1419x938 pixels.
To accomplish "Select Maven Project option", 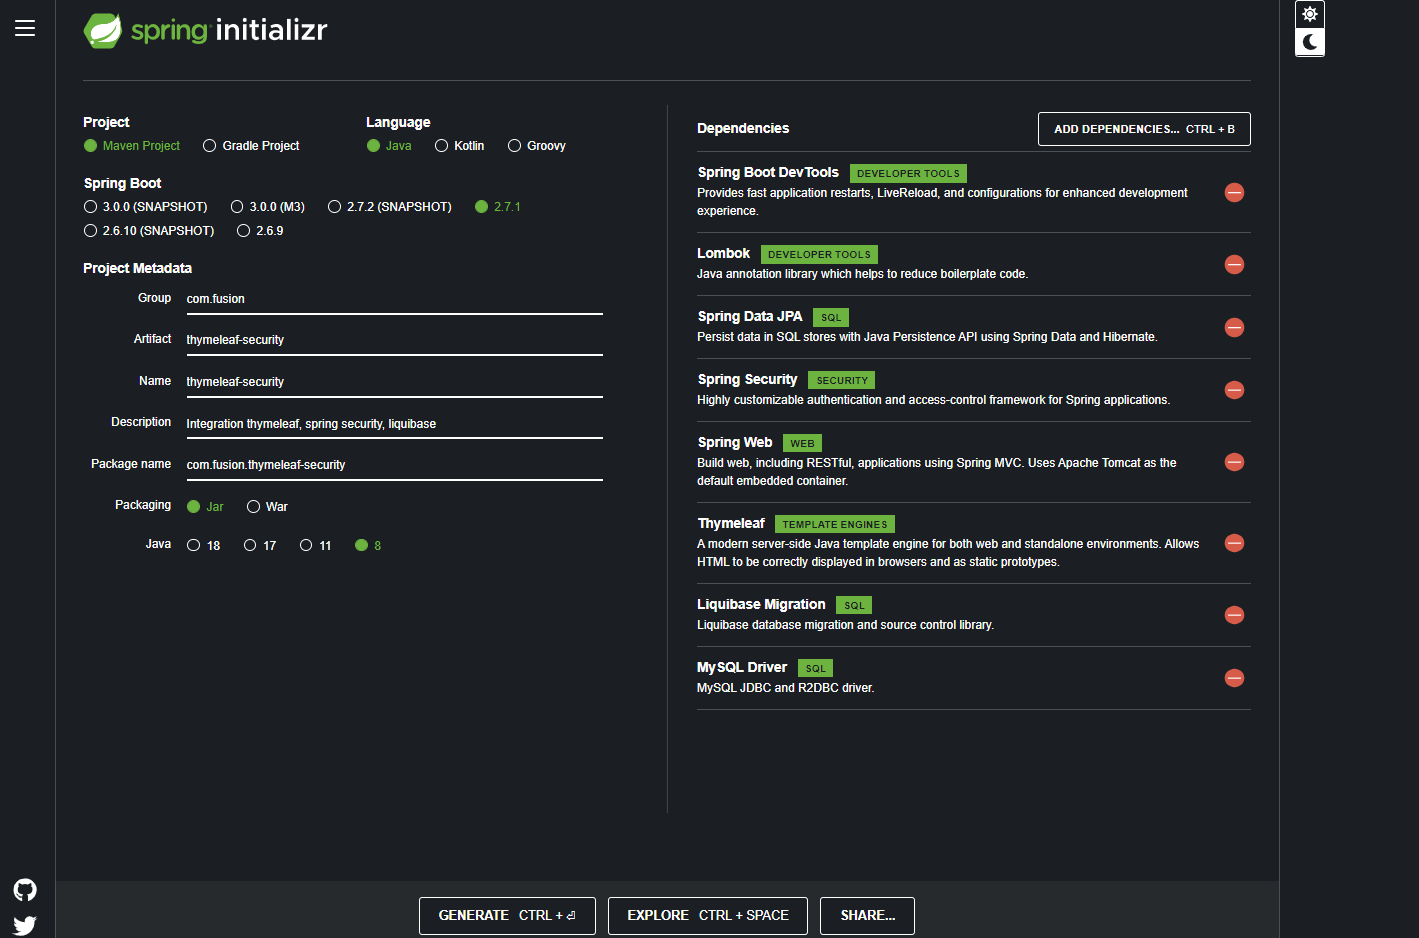I will pos(132,146).
